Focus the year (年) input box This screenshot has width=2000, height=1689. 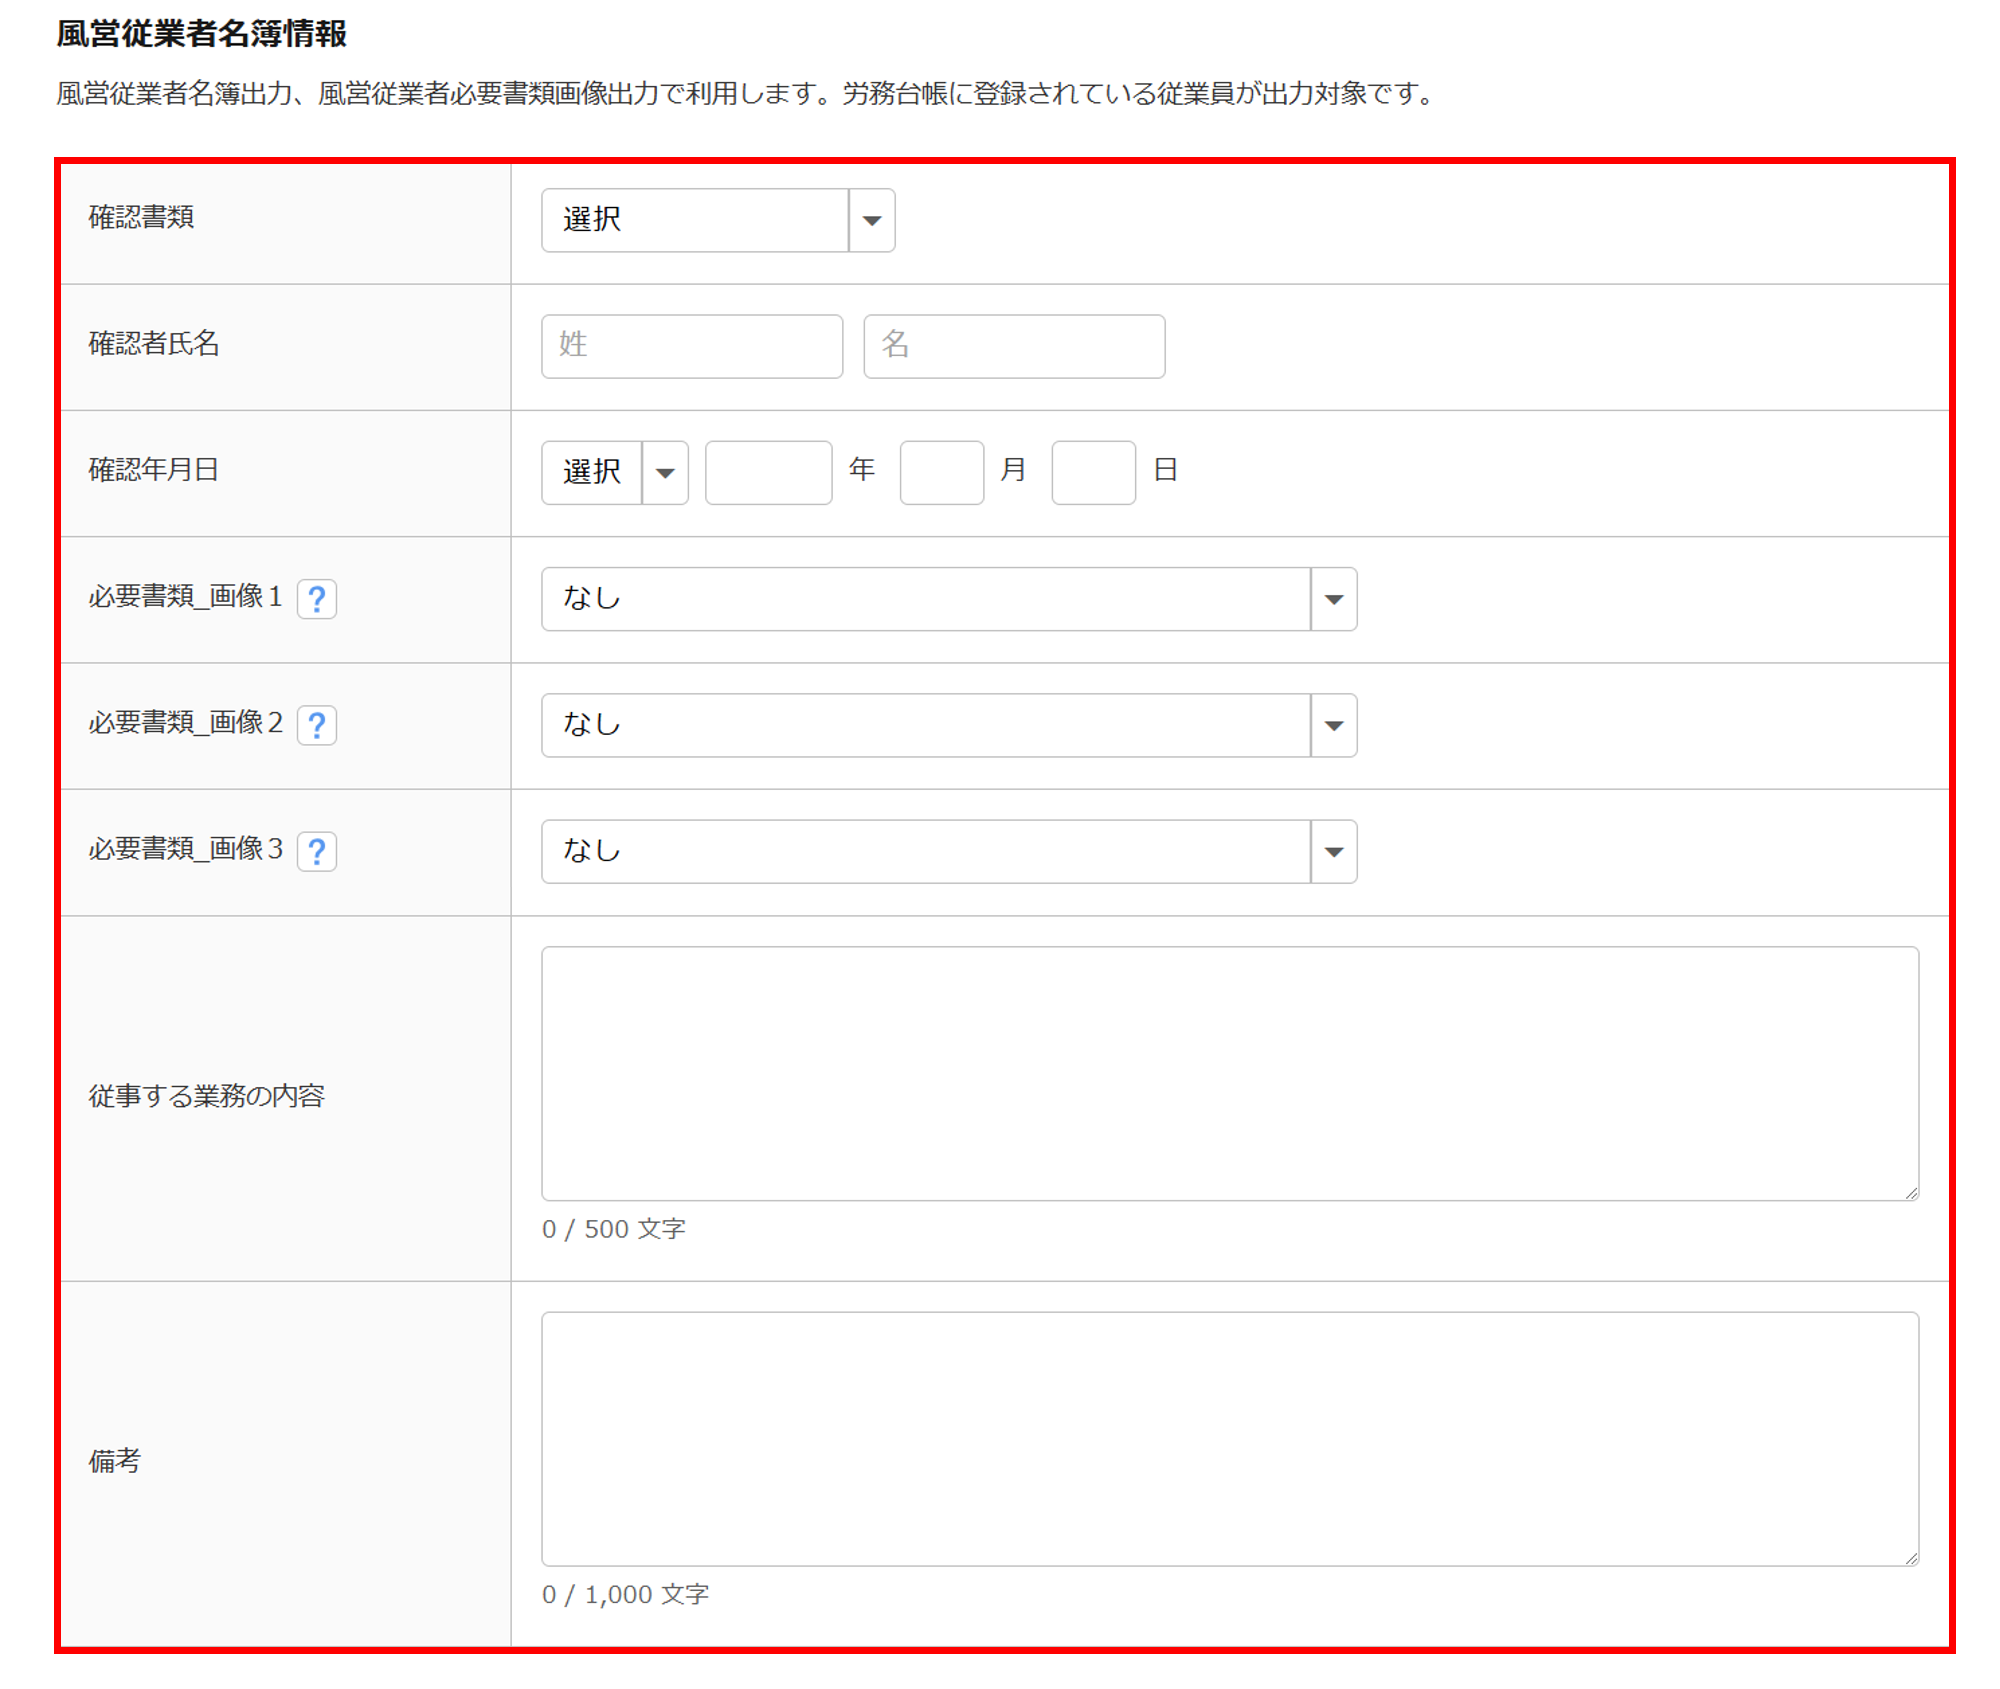(768, 472)
